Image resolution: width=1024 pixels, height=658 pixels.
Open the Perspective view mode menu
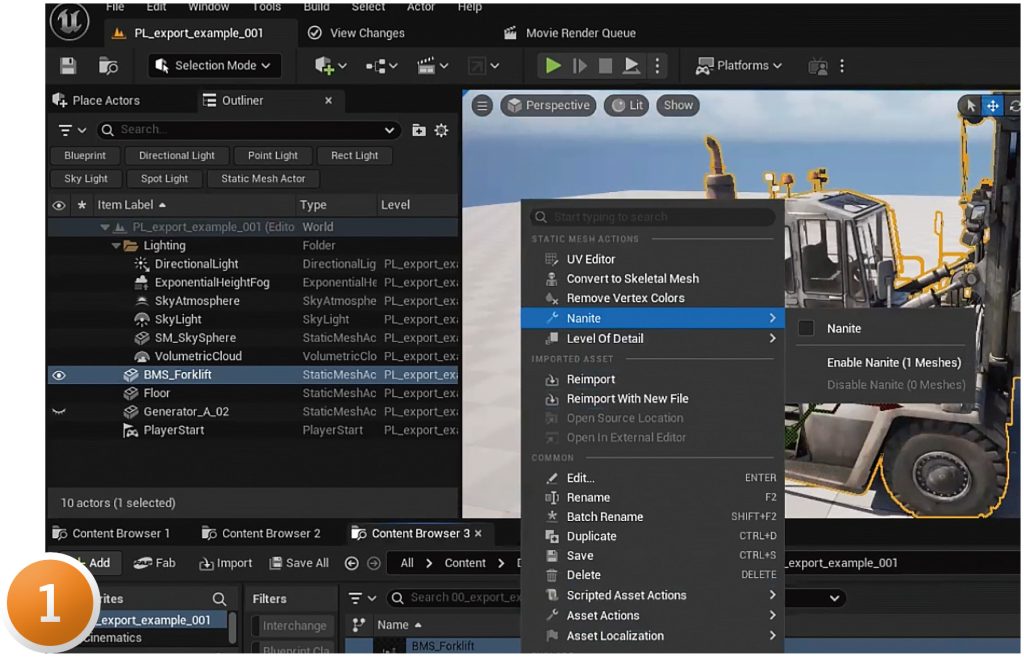549,106
